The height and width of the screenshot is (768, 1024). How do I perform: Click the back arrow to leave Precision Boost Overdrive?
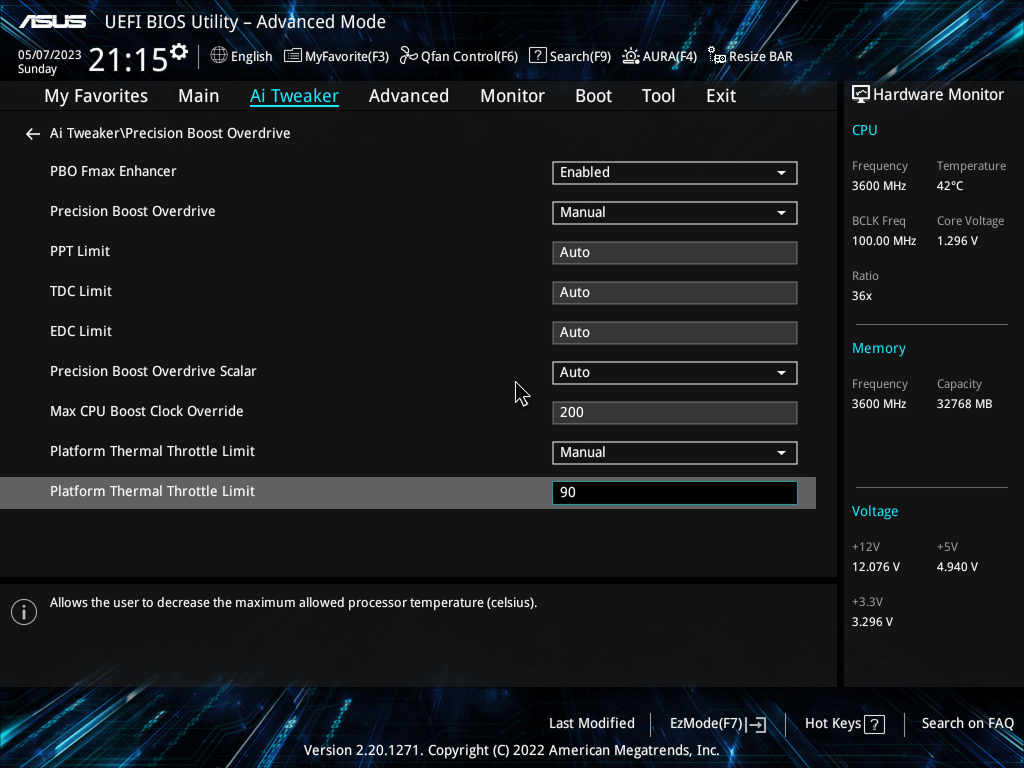coord(32,133)
